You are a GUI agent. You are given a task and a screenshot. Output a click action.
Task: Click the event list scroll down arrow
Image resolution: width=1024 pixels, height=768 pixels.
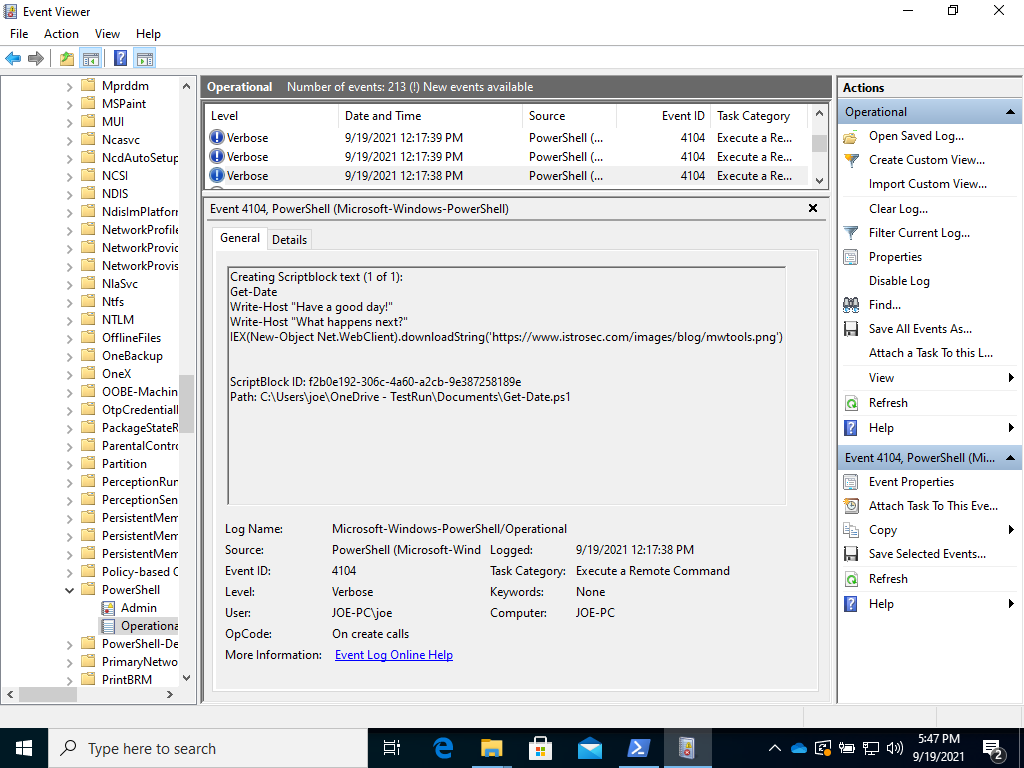click(820, 181)
